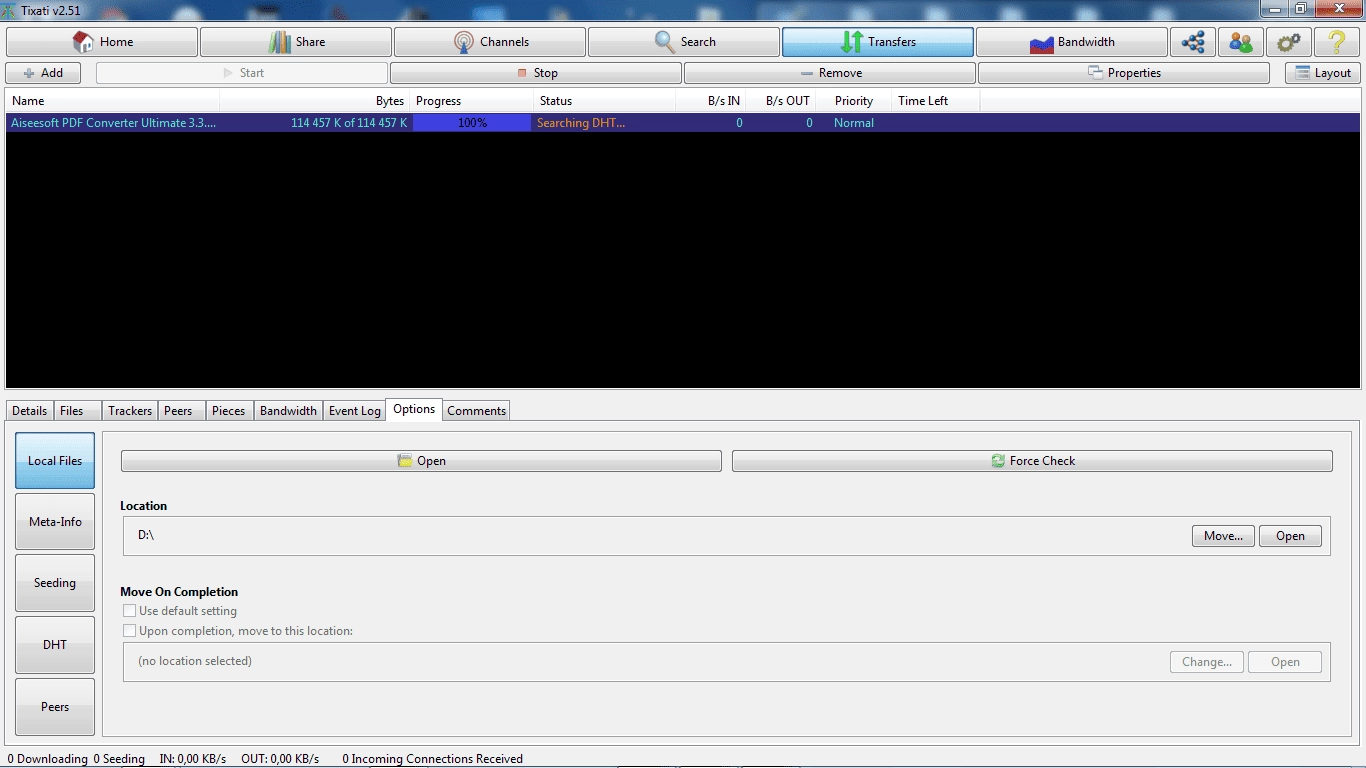Click the DHT network nodes icon
This screenshot has height=768, width=1366.
1192,42
